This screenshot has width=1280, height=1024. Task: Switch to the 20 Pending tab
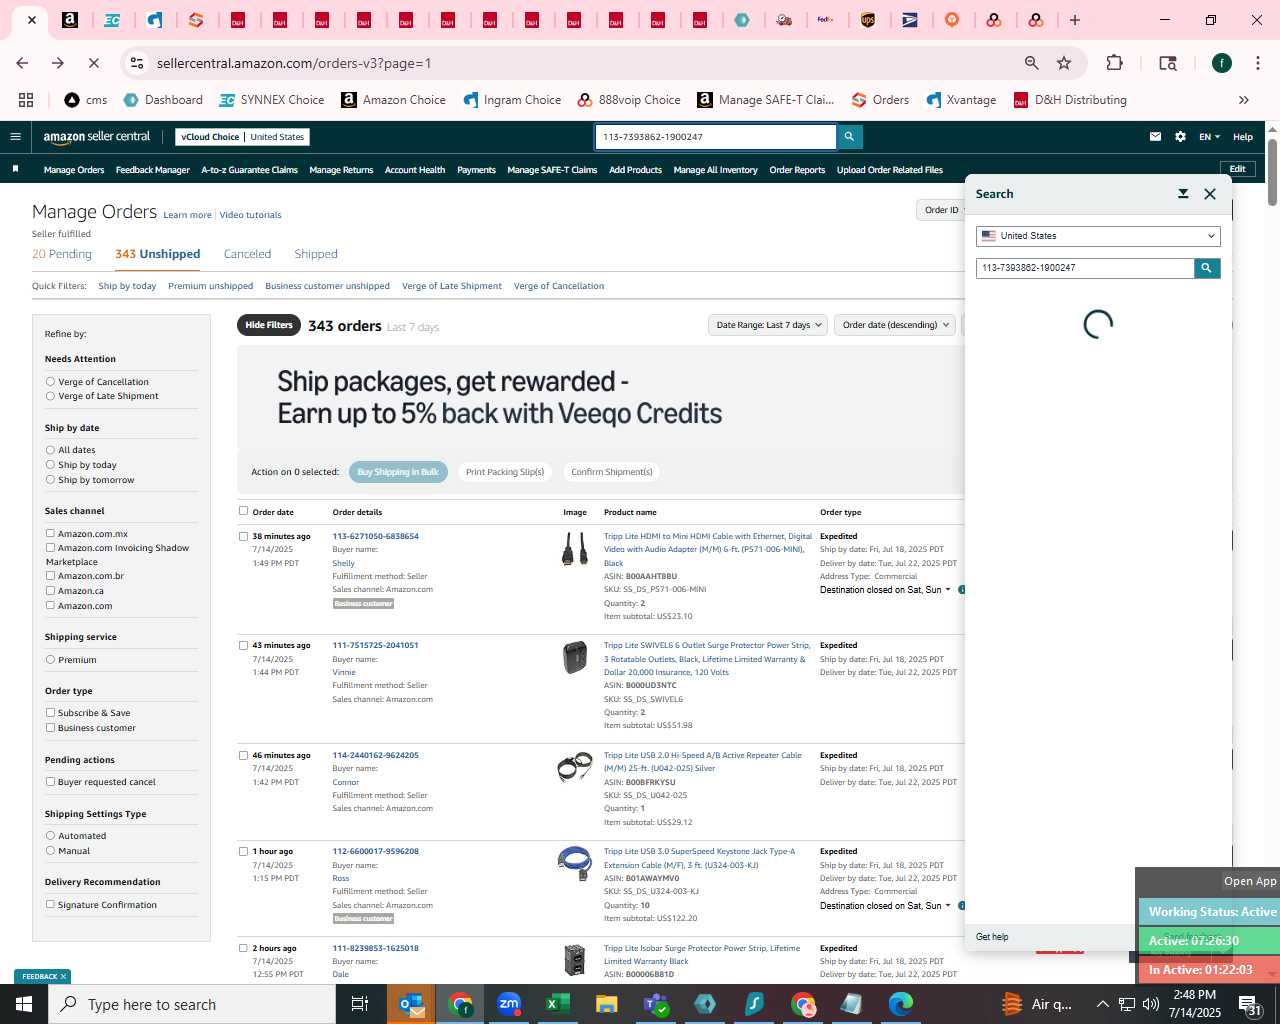coord(62,254)
